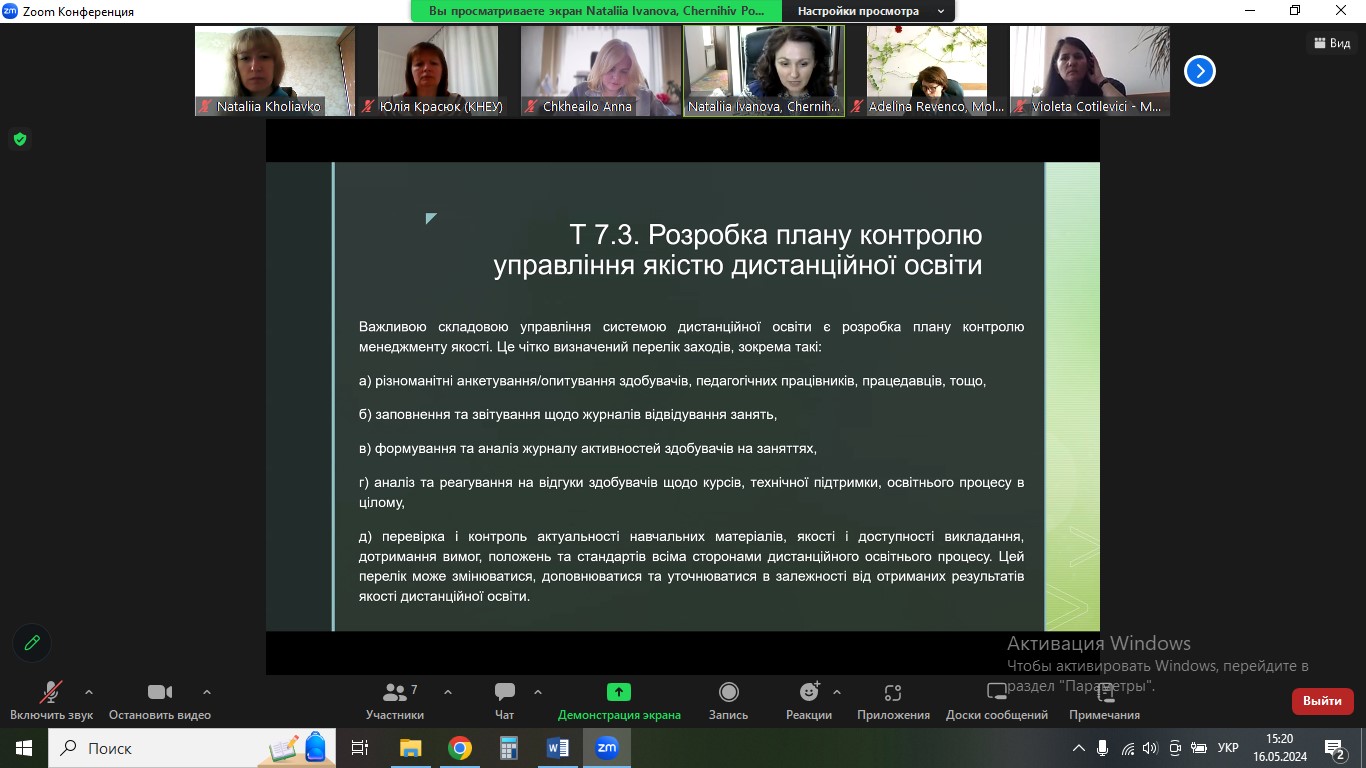Click the green encryption shield icon

click(x=19, y=139)
